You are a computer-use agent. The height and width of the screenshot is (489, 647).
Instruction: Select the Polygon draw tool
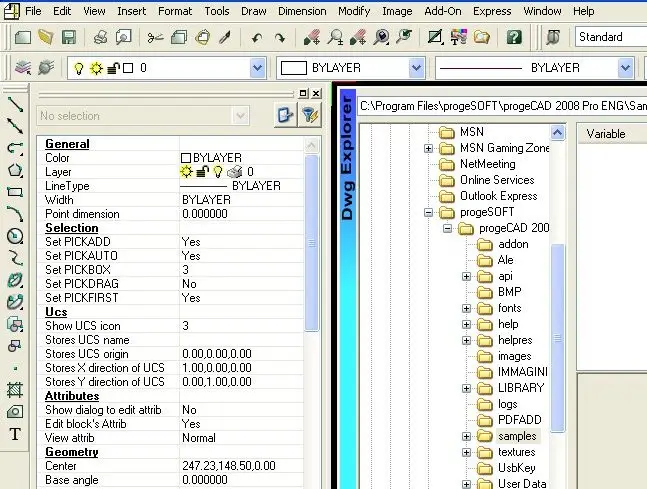[x=15, y=170]
